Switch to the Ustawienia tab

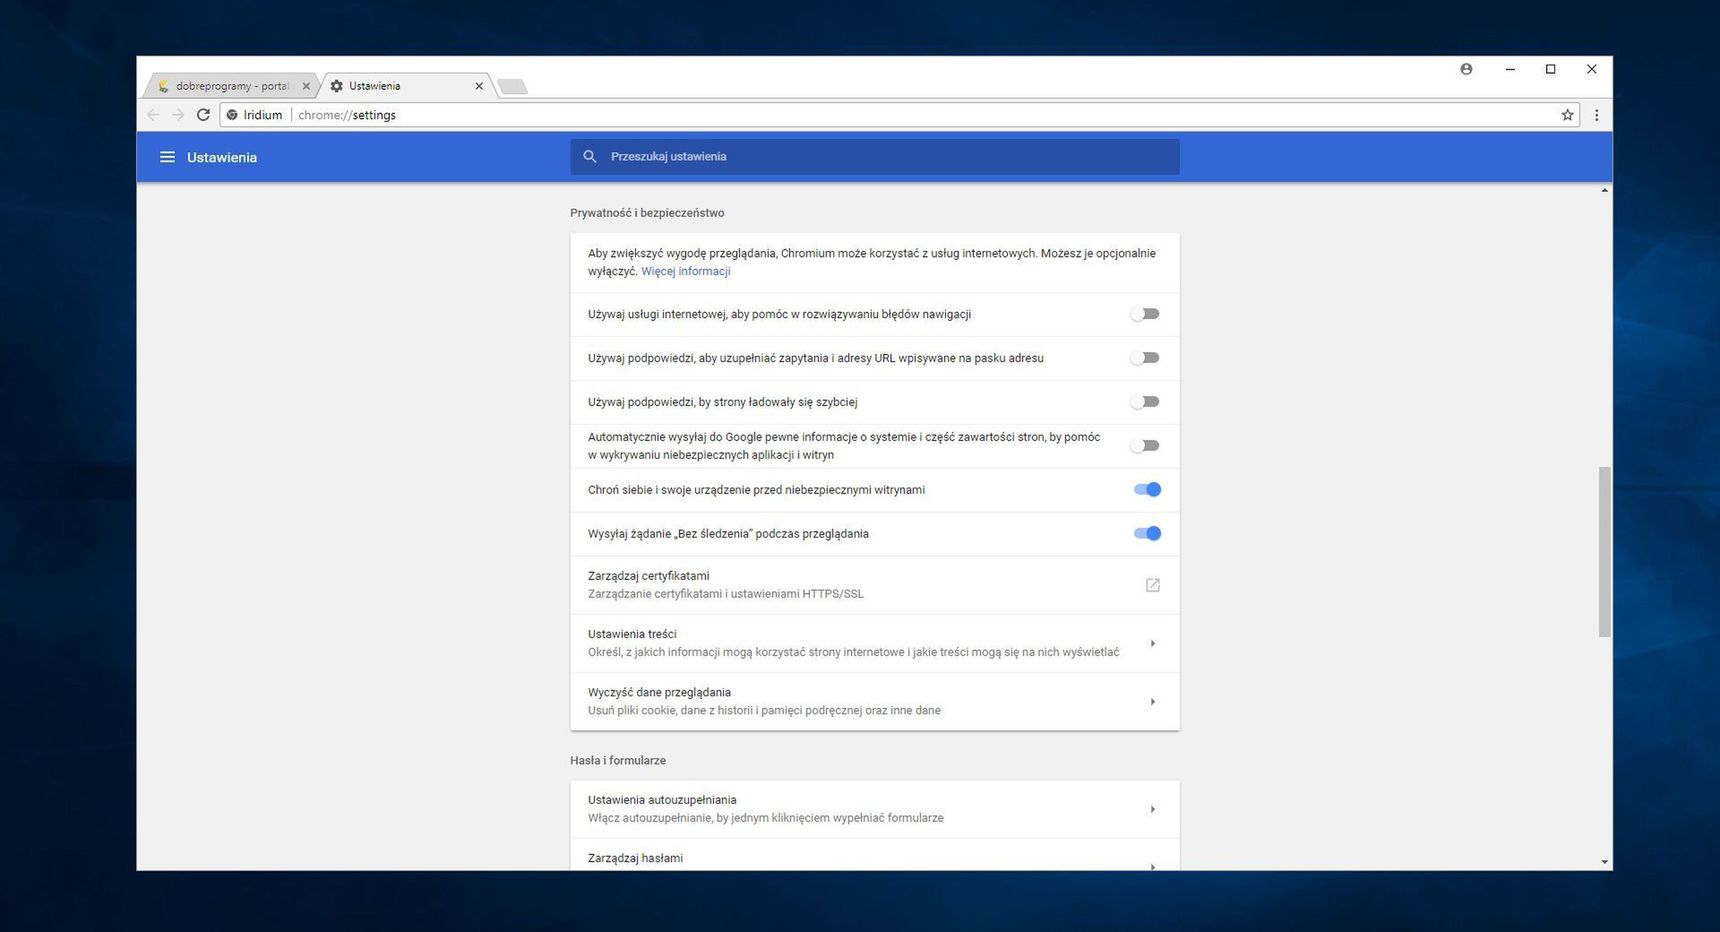405,86
